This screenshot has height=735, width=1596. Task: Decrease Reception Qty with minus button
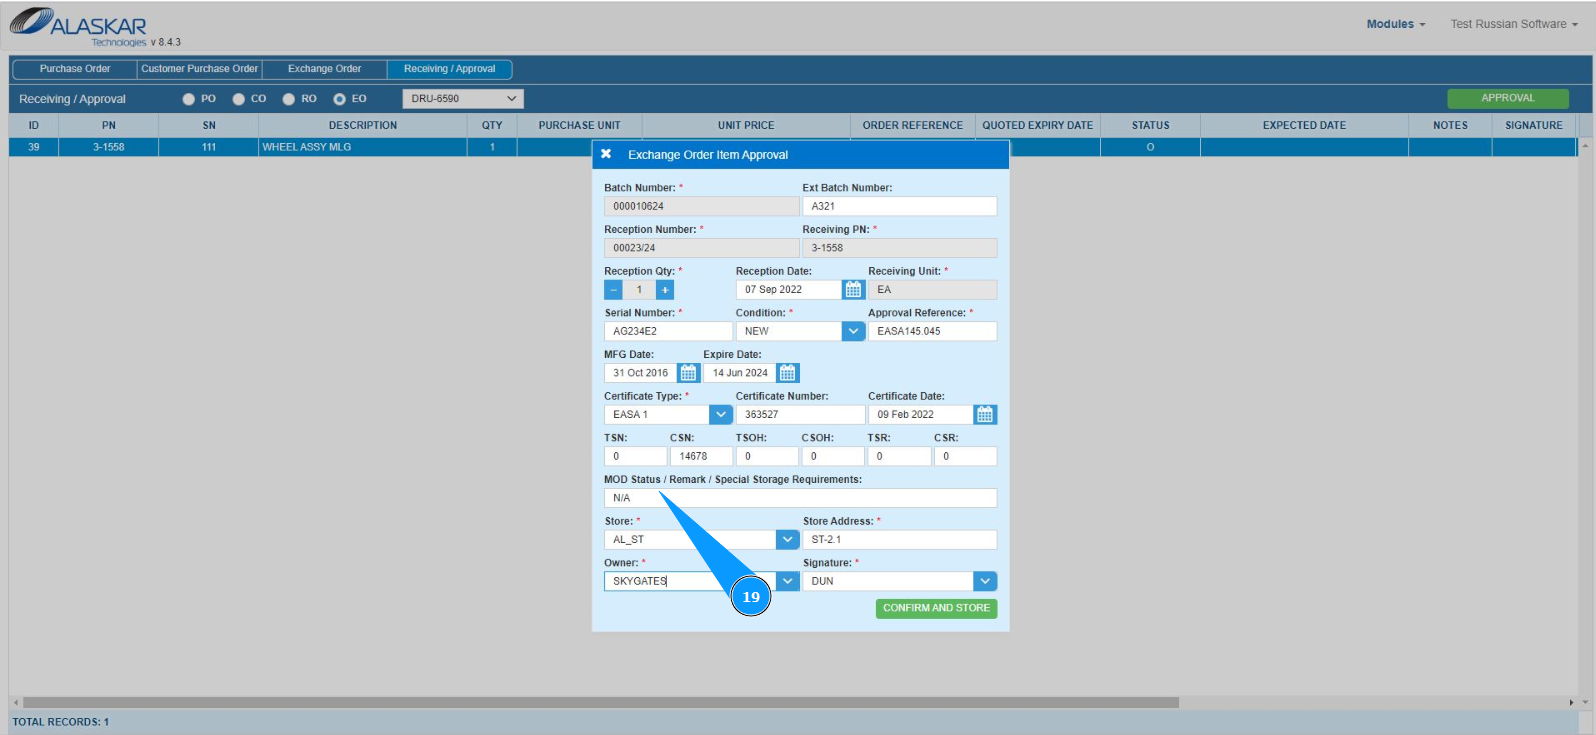(x=613, y=290)
